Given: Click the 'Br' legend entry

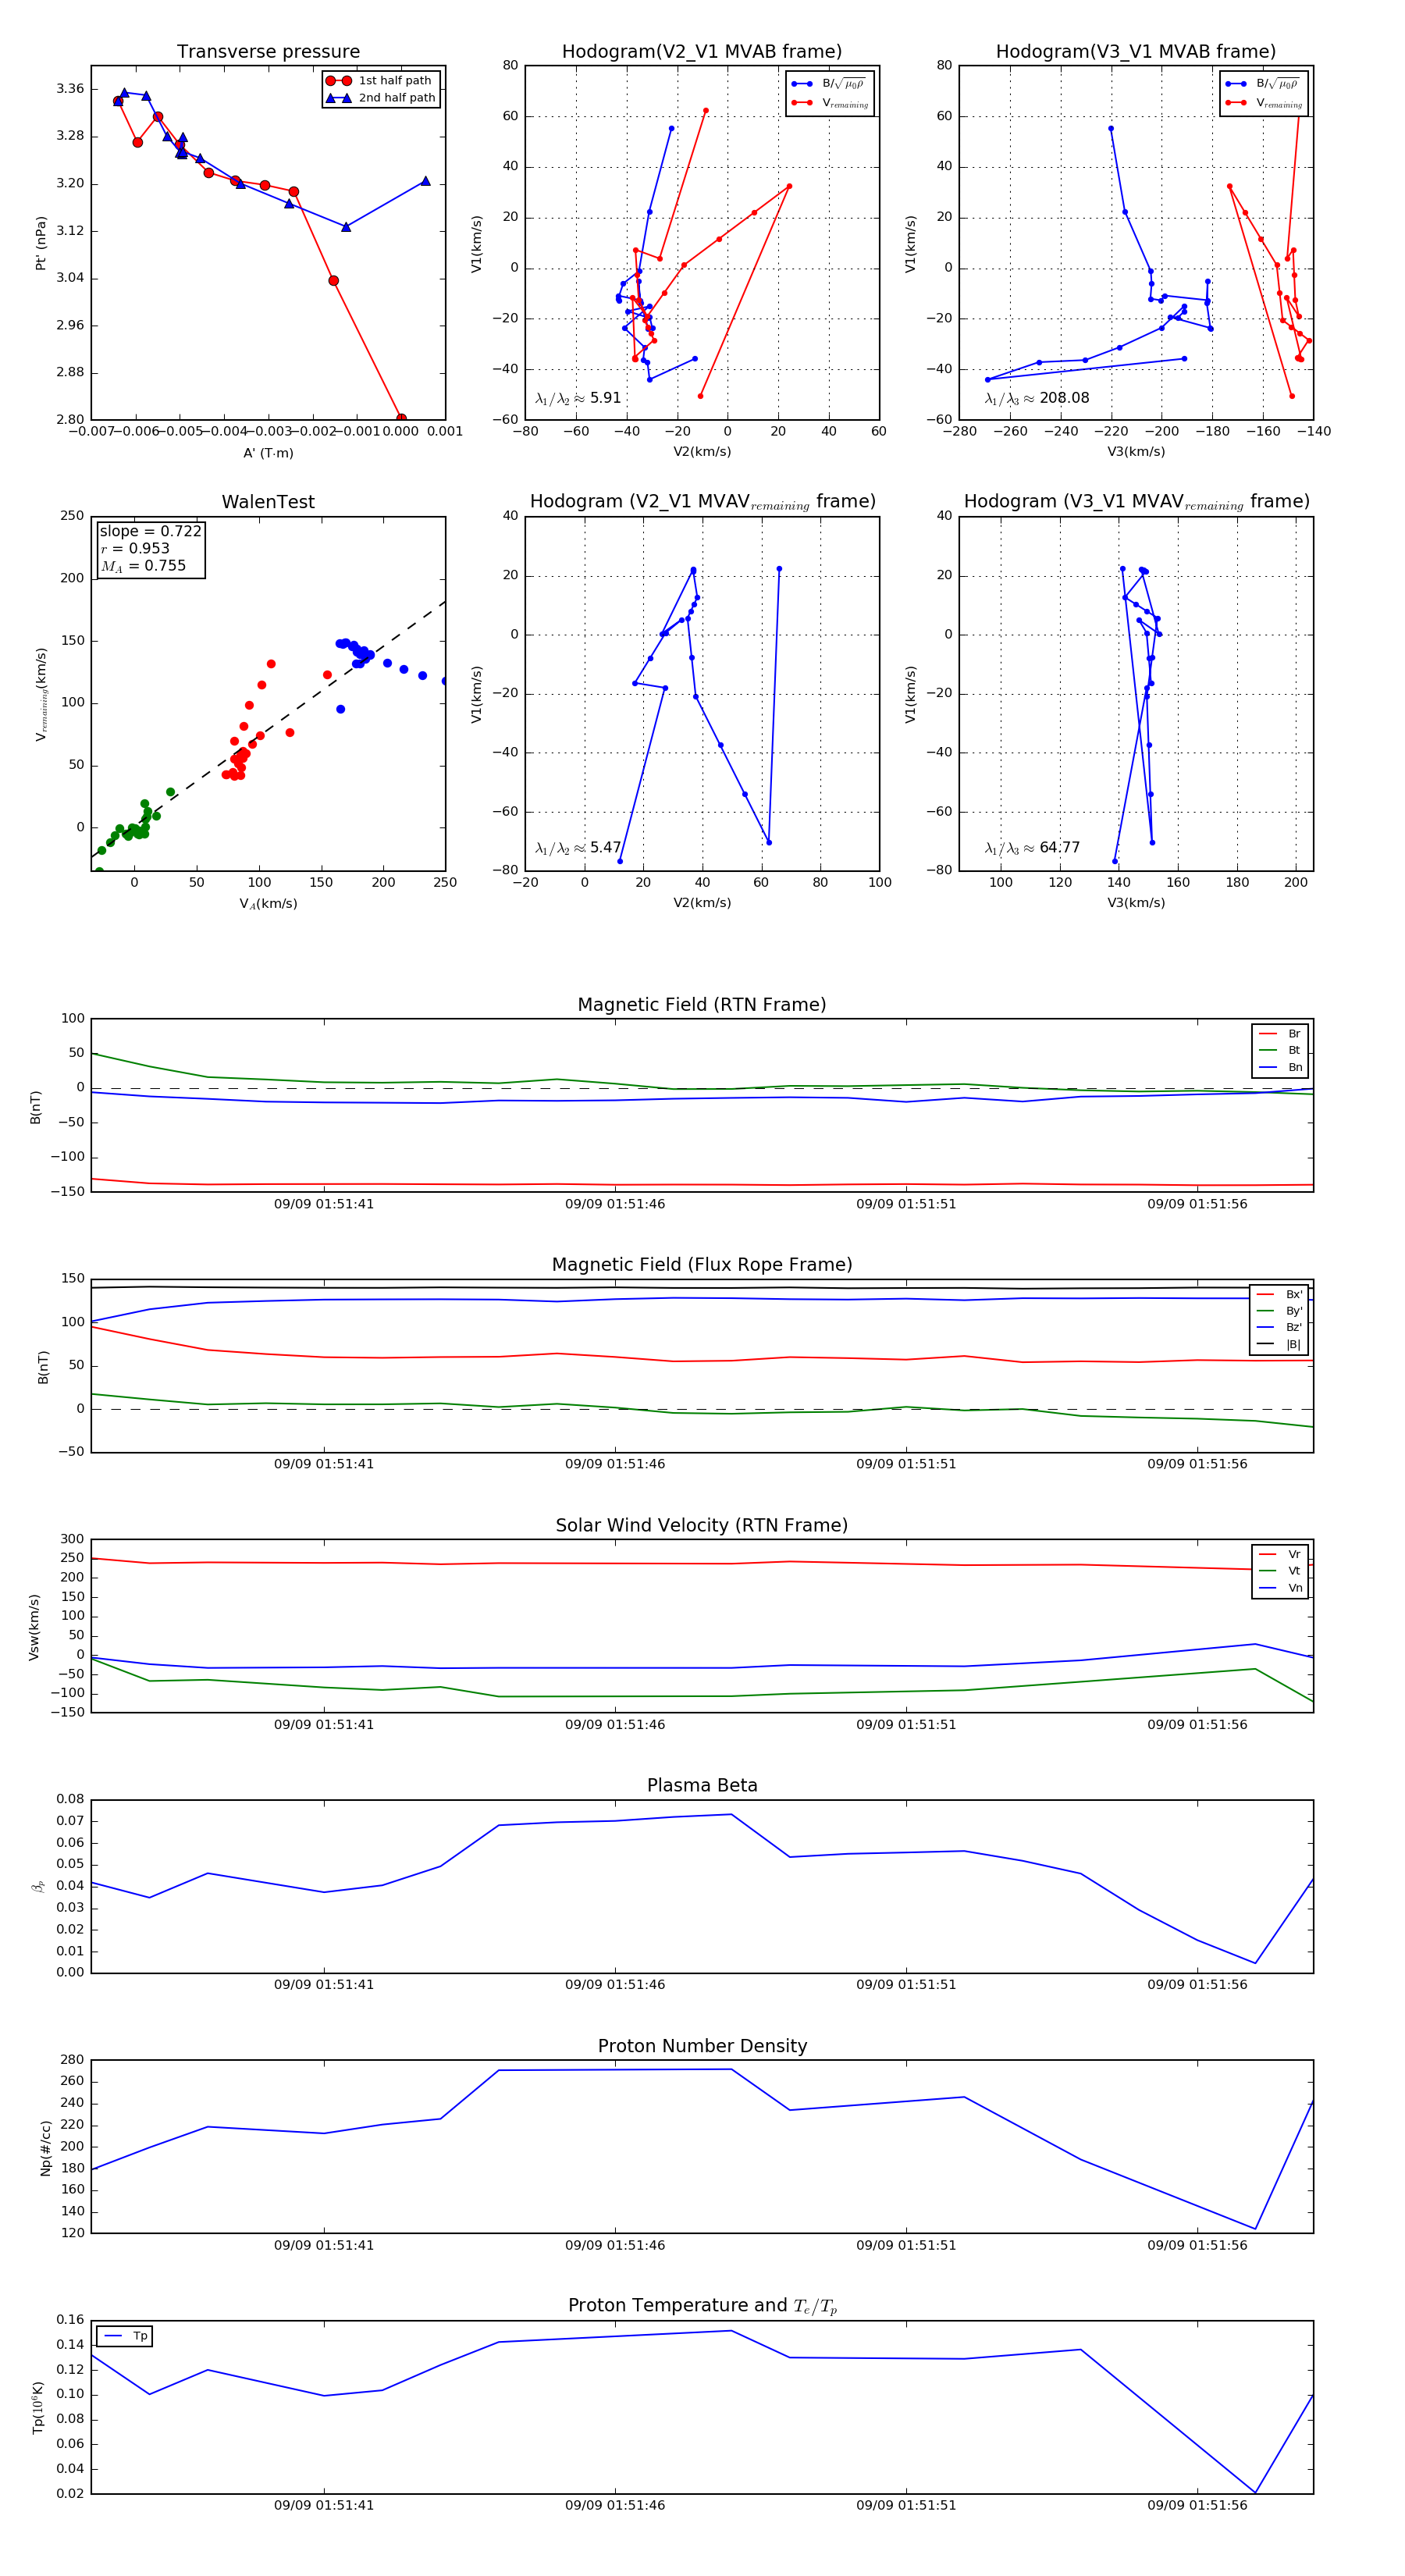Looking at the screenshot, I should click(1281, 1034).
